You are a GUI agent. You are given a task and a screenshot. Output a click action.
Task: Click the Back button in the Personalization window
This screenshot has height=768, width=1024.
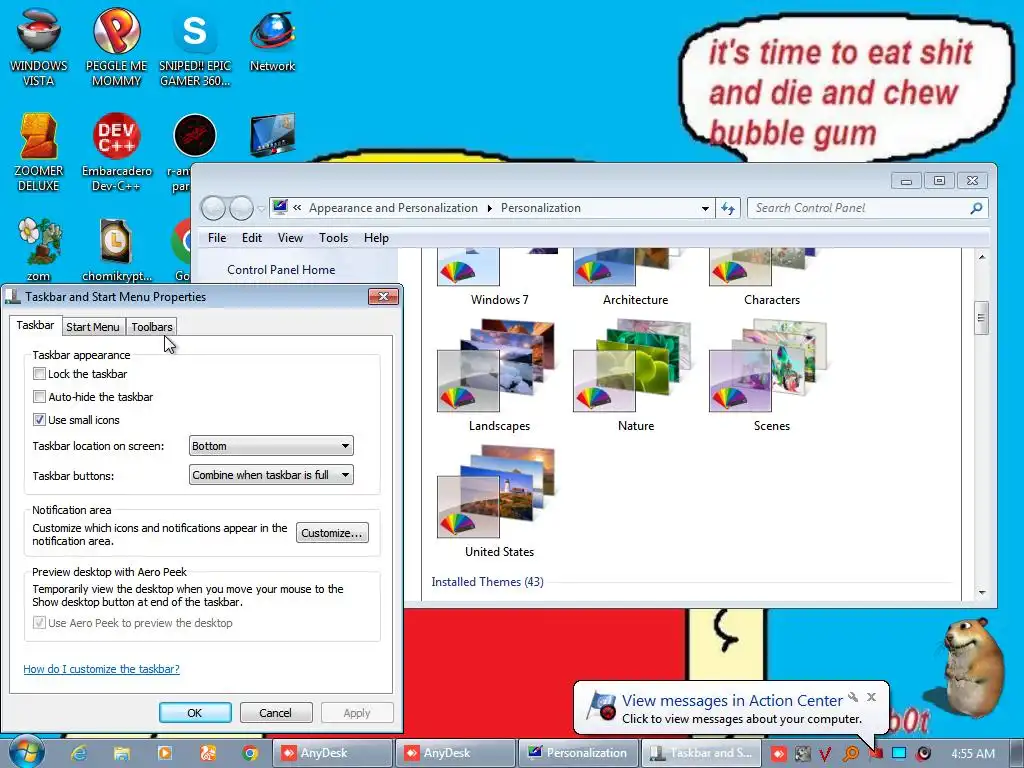[213, 208]
